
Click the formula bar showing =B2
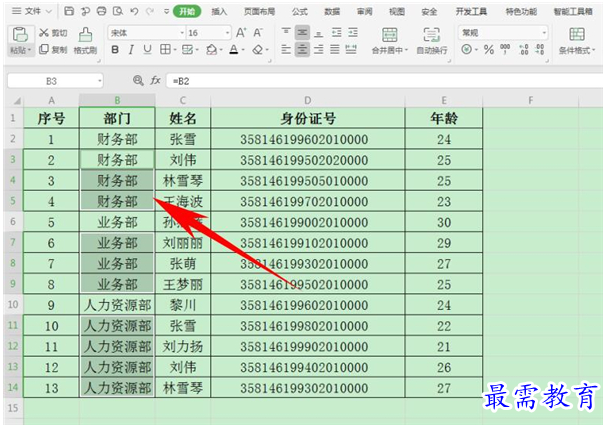pos(385,81)
